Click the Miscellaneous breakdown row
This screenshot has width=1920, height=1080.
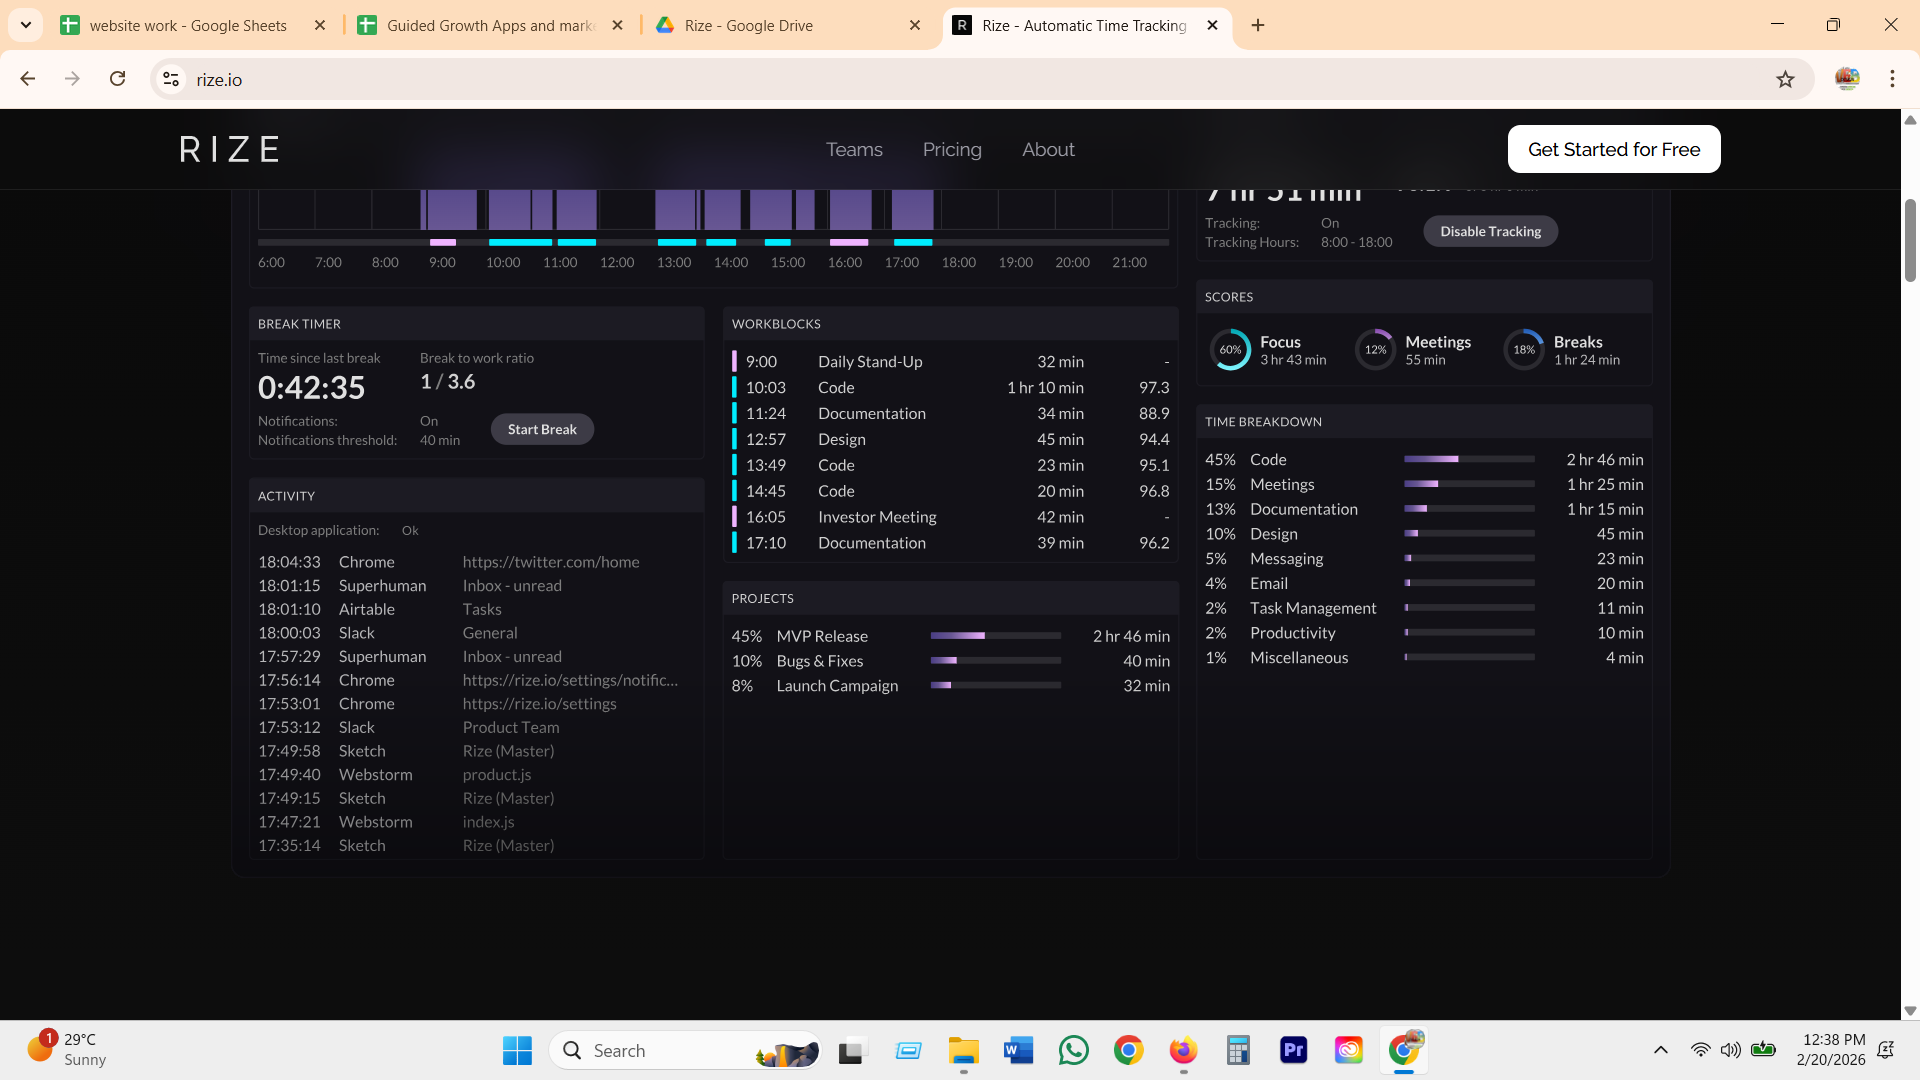click(1424, 658)
